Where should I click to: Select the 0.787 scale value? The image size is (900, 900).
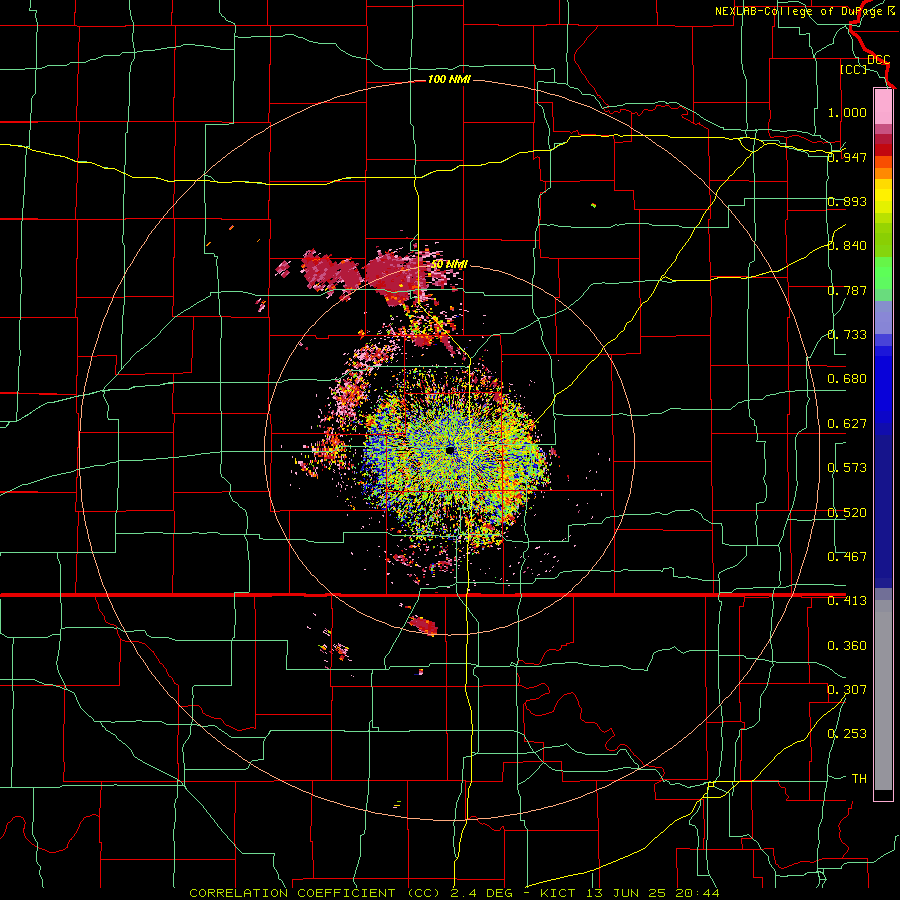click(847, 290)
